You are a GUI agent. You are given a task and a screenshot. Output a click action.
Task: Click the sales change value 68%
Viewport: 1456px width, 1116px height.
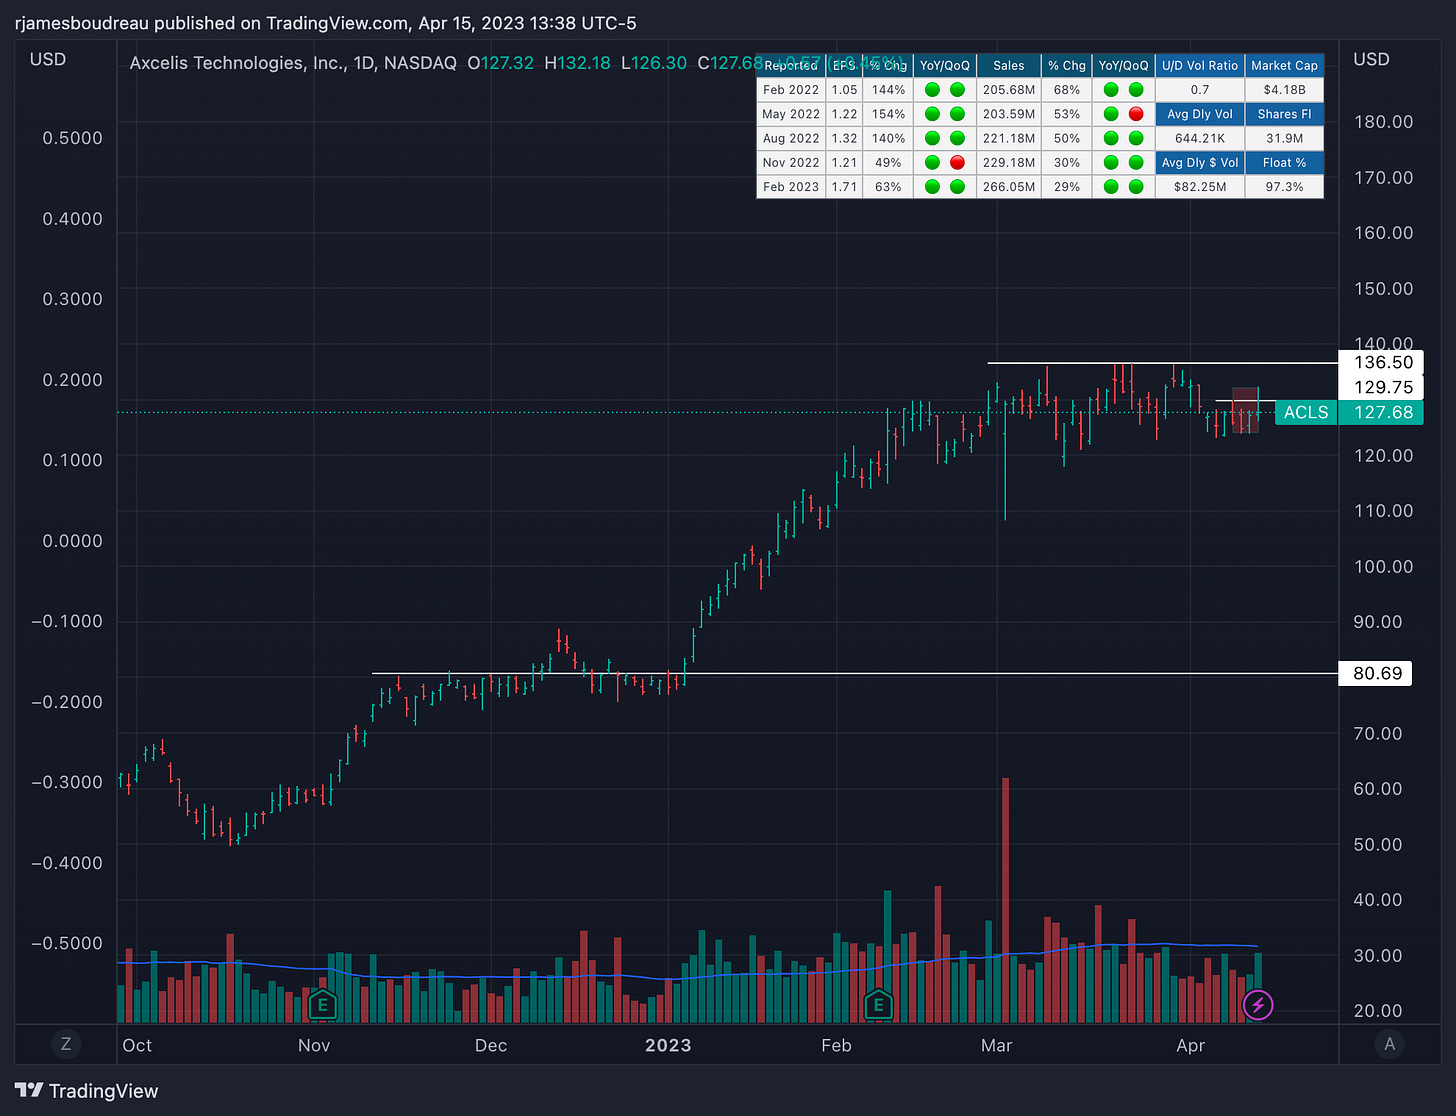1066,89
